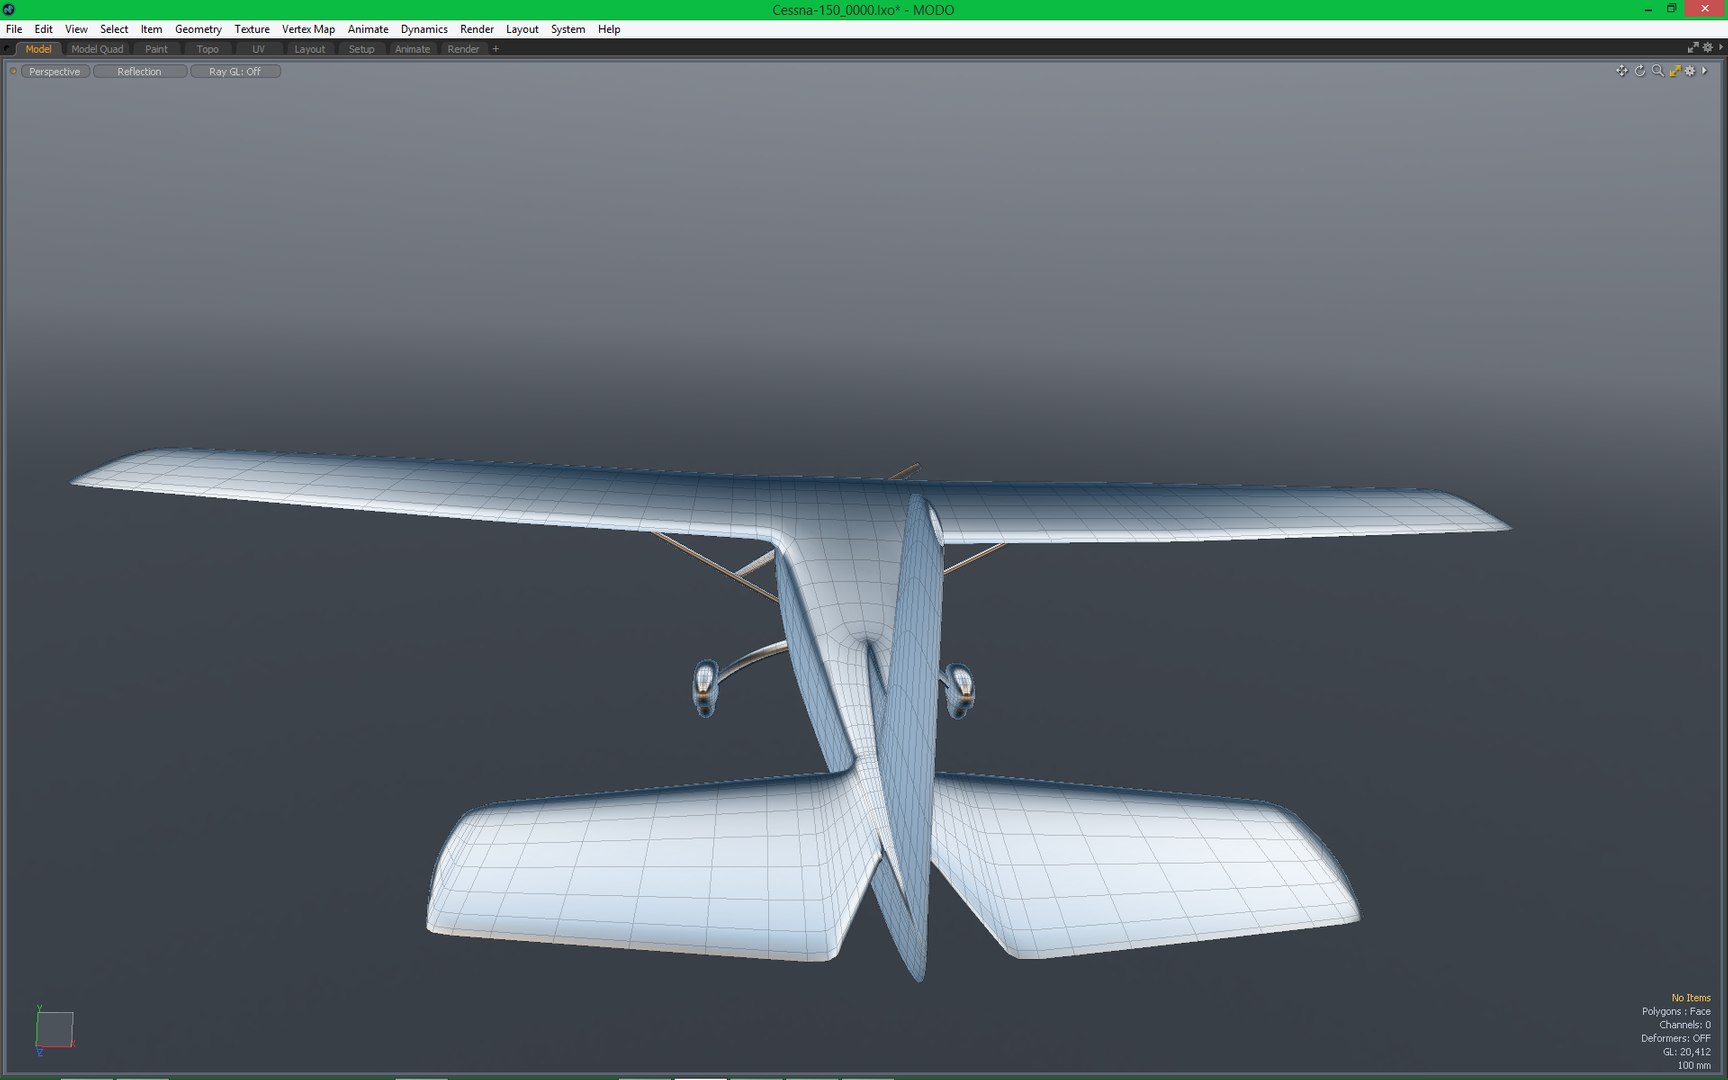The height and width of the screenshot is (1080, 1728).
Task: Click the MODO application logo icon
Action: (x=9, y=10)
